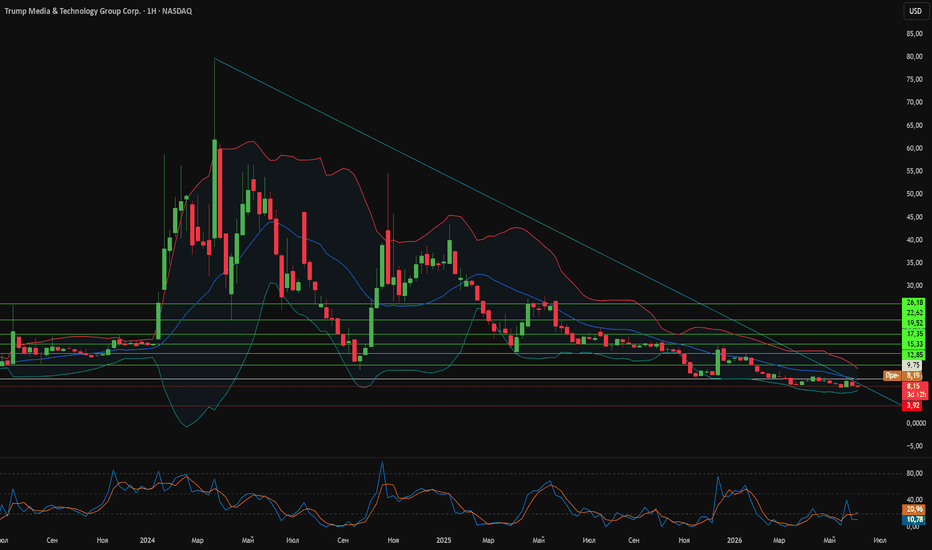This screenshot has height=550, width=932.
Task: Click the orange 8,19 pre-market price label
Action: click(912, 375)
